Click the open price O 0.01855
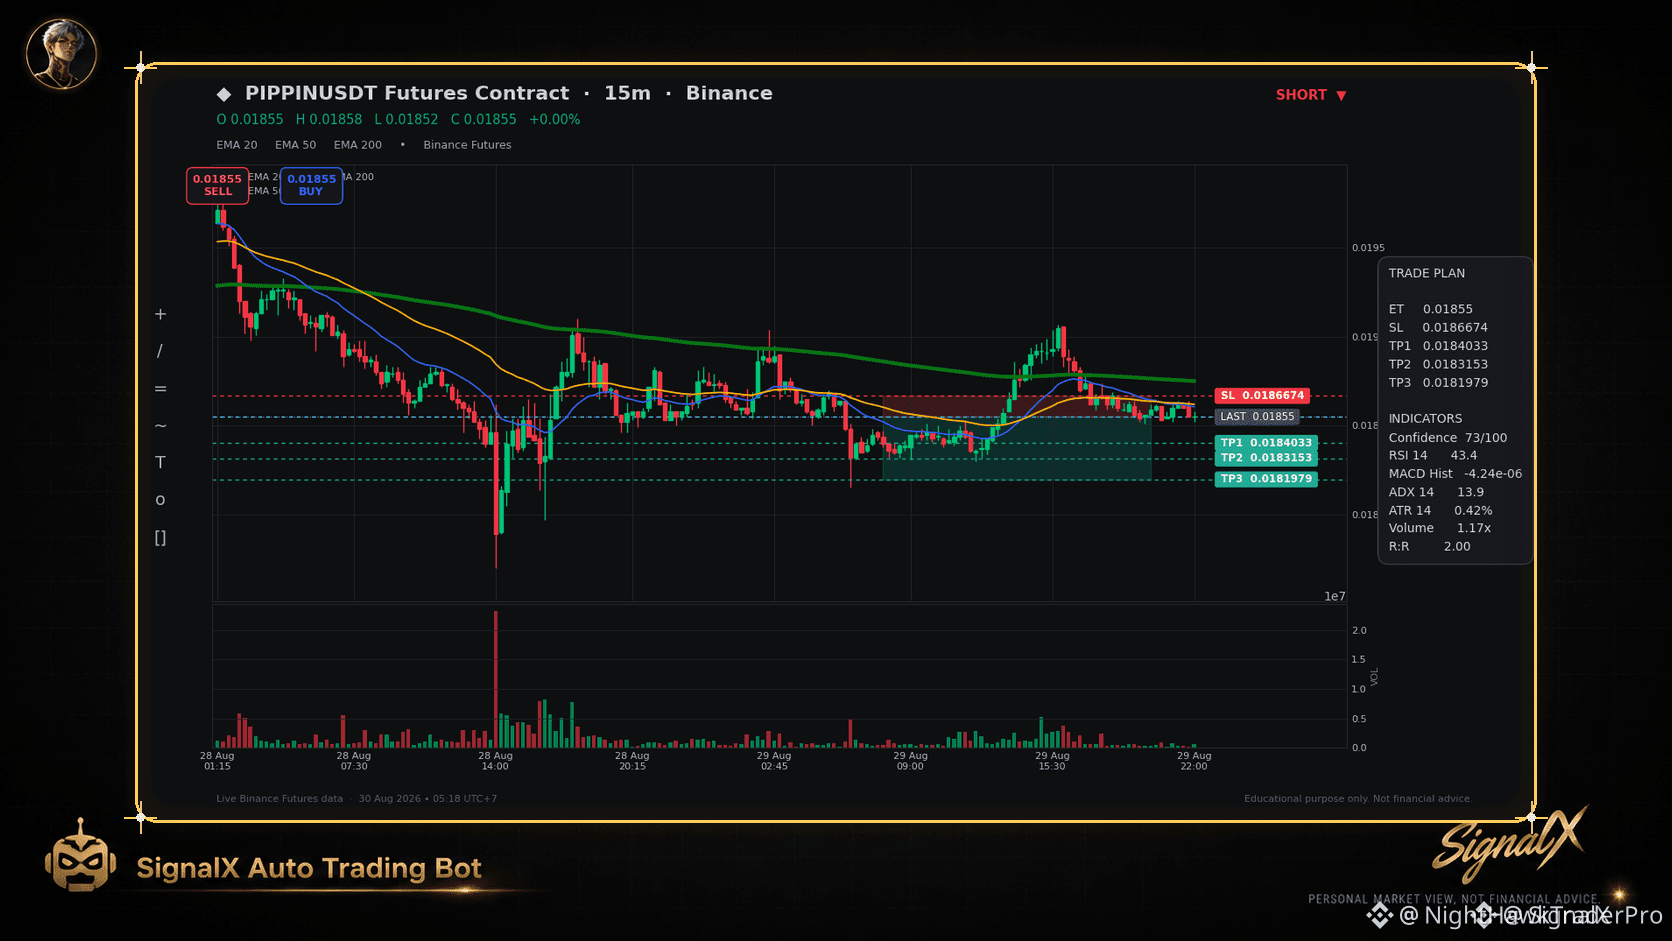This screenshot has height=941, width=1672. click(x=250, y=119)
